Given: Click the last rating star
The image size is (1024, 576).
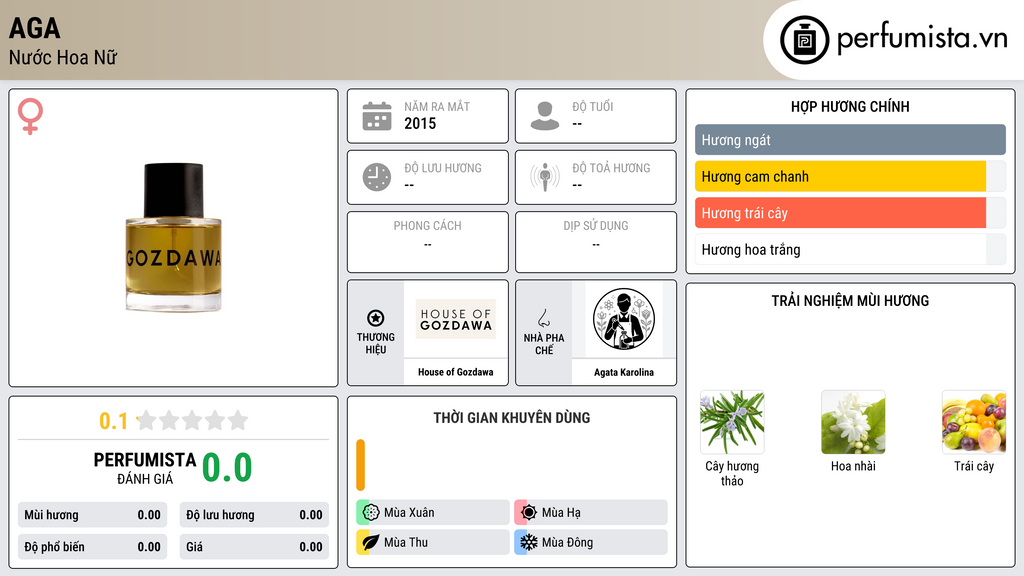Looking at the screenshot, I should (238, 420).
